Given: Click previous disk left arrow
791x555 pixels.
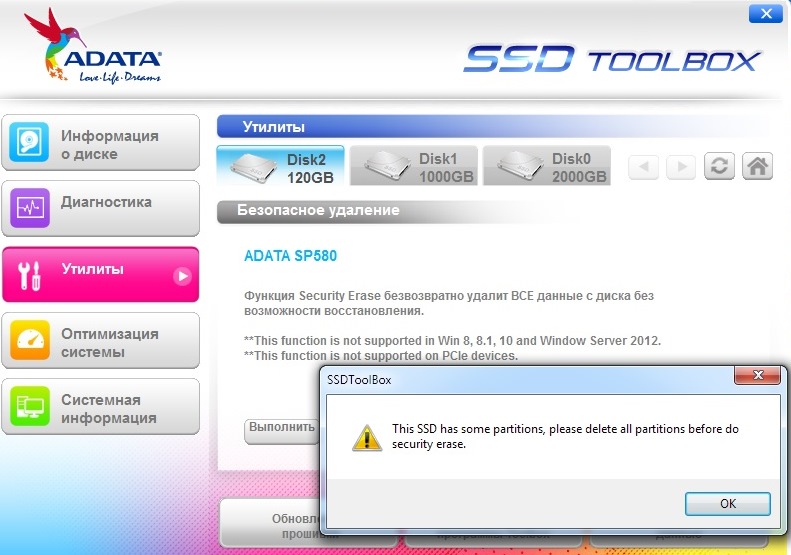Looking at the screenshot, I should point(643,166).
